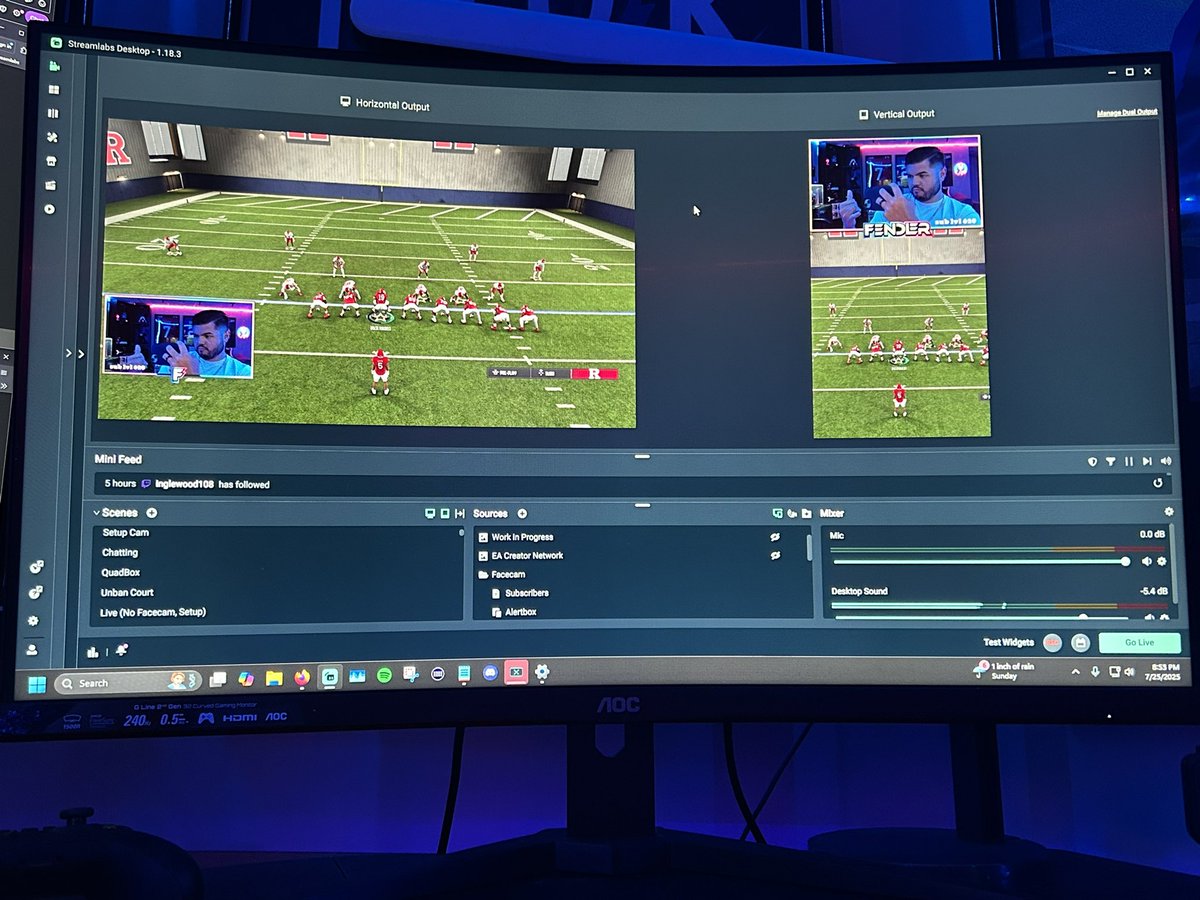Viewport: 1200px width, 900px height.
Task: Mute the Mic audio source
Action: [1147, 561]
